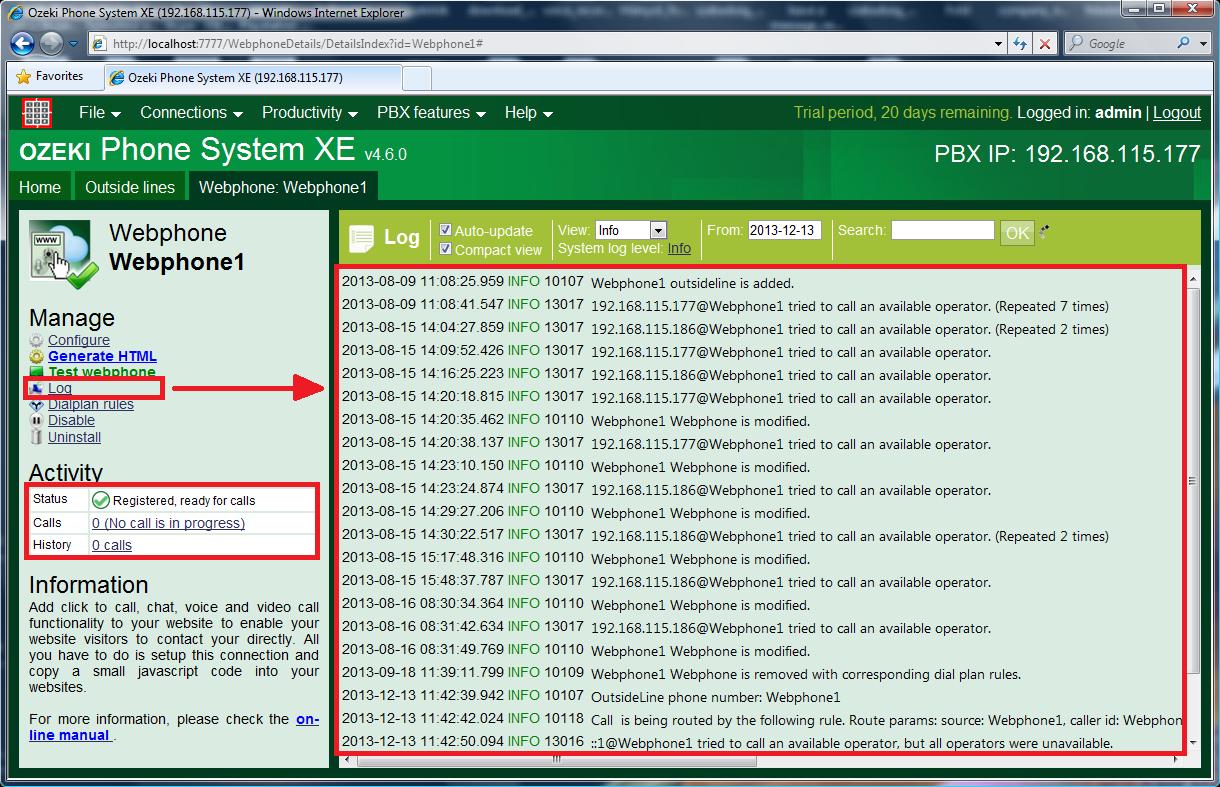
Task: Click the Favorites star icon
Action: coord(24,77)
